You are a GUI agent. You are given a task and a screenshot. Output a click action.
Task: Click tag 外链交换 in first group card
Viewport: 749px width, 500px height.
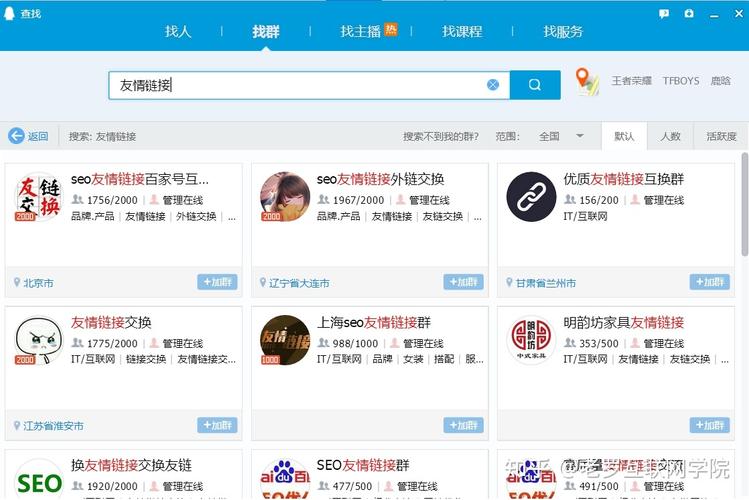(196, 216)
